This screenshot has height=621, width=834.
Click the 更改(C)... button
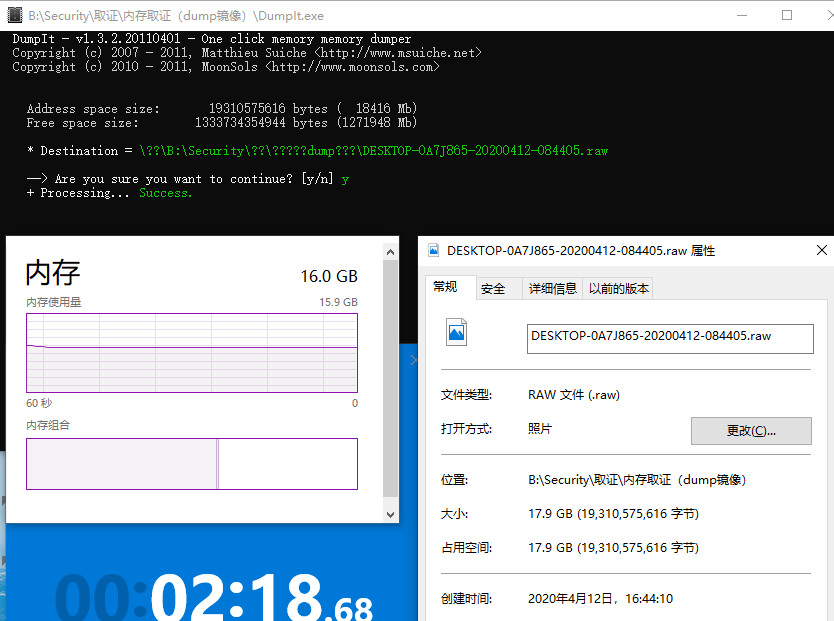751,431
